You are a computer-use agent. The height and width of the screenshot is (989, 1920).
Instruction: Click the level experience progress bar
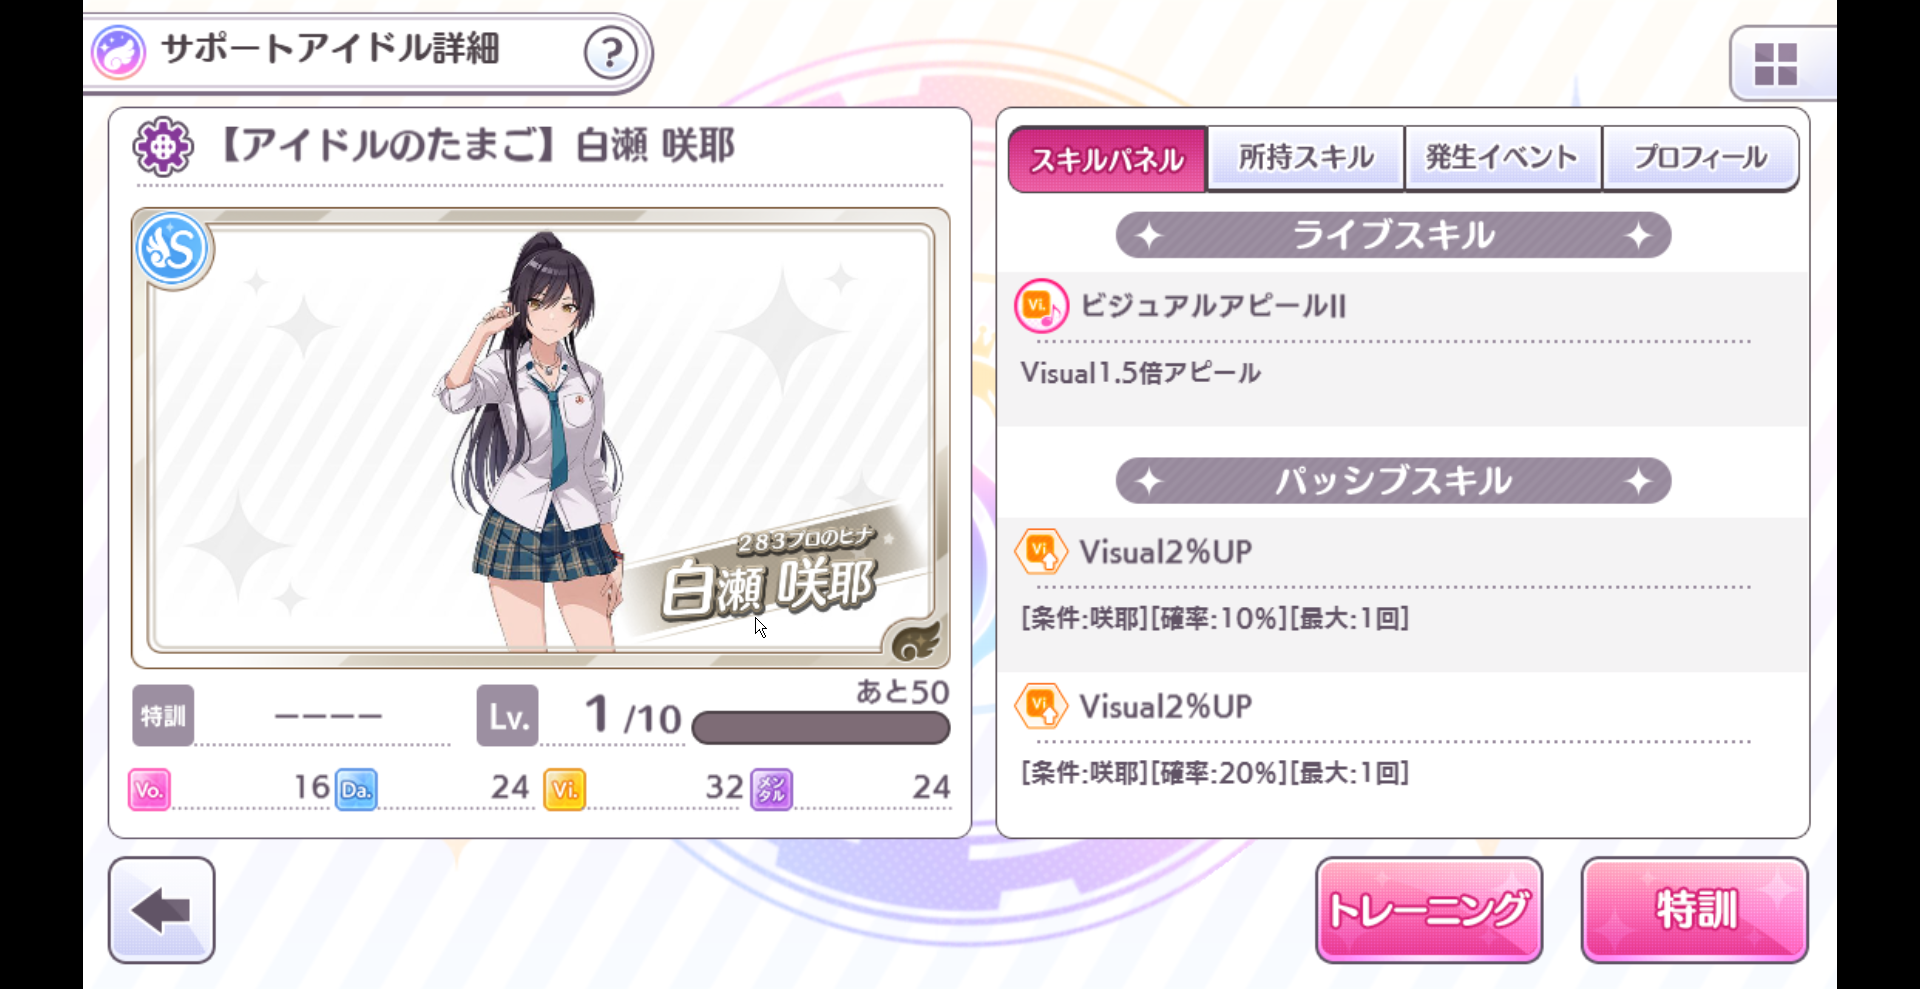(x=821, y=728)
